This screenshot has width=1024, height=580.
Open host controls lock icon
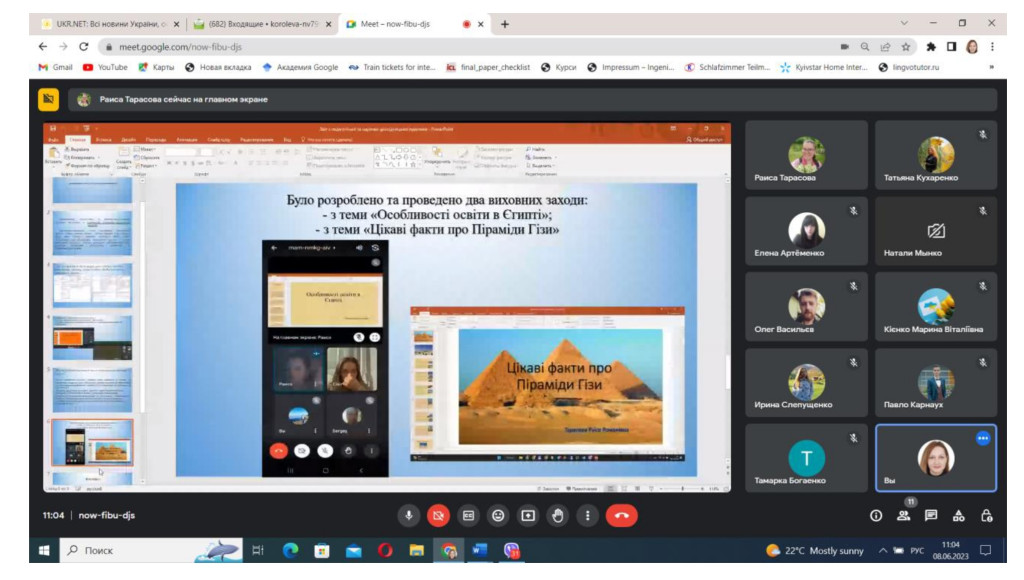click(987, 516)
